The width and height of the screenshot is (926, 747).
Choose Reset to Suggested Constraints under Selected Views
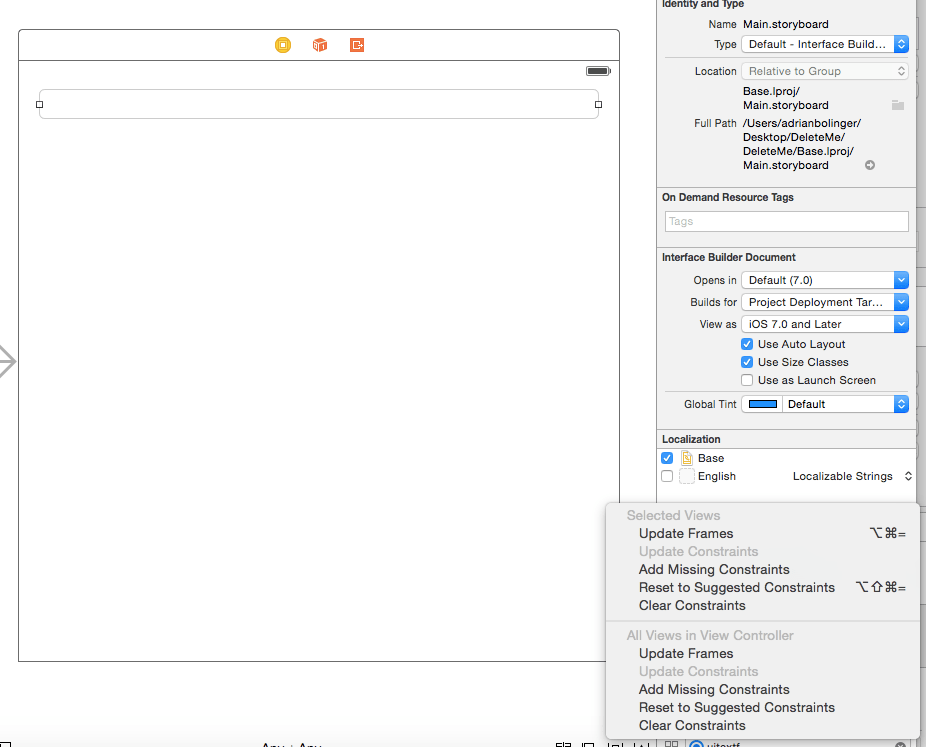click(762, 588)
